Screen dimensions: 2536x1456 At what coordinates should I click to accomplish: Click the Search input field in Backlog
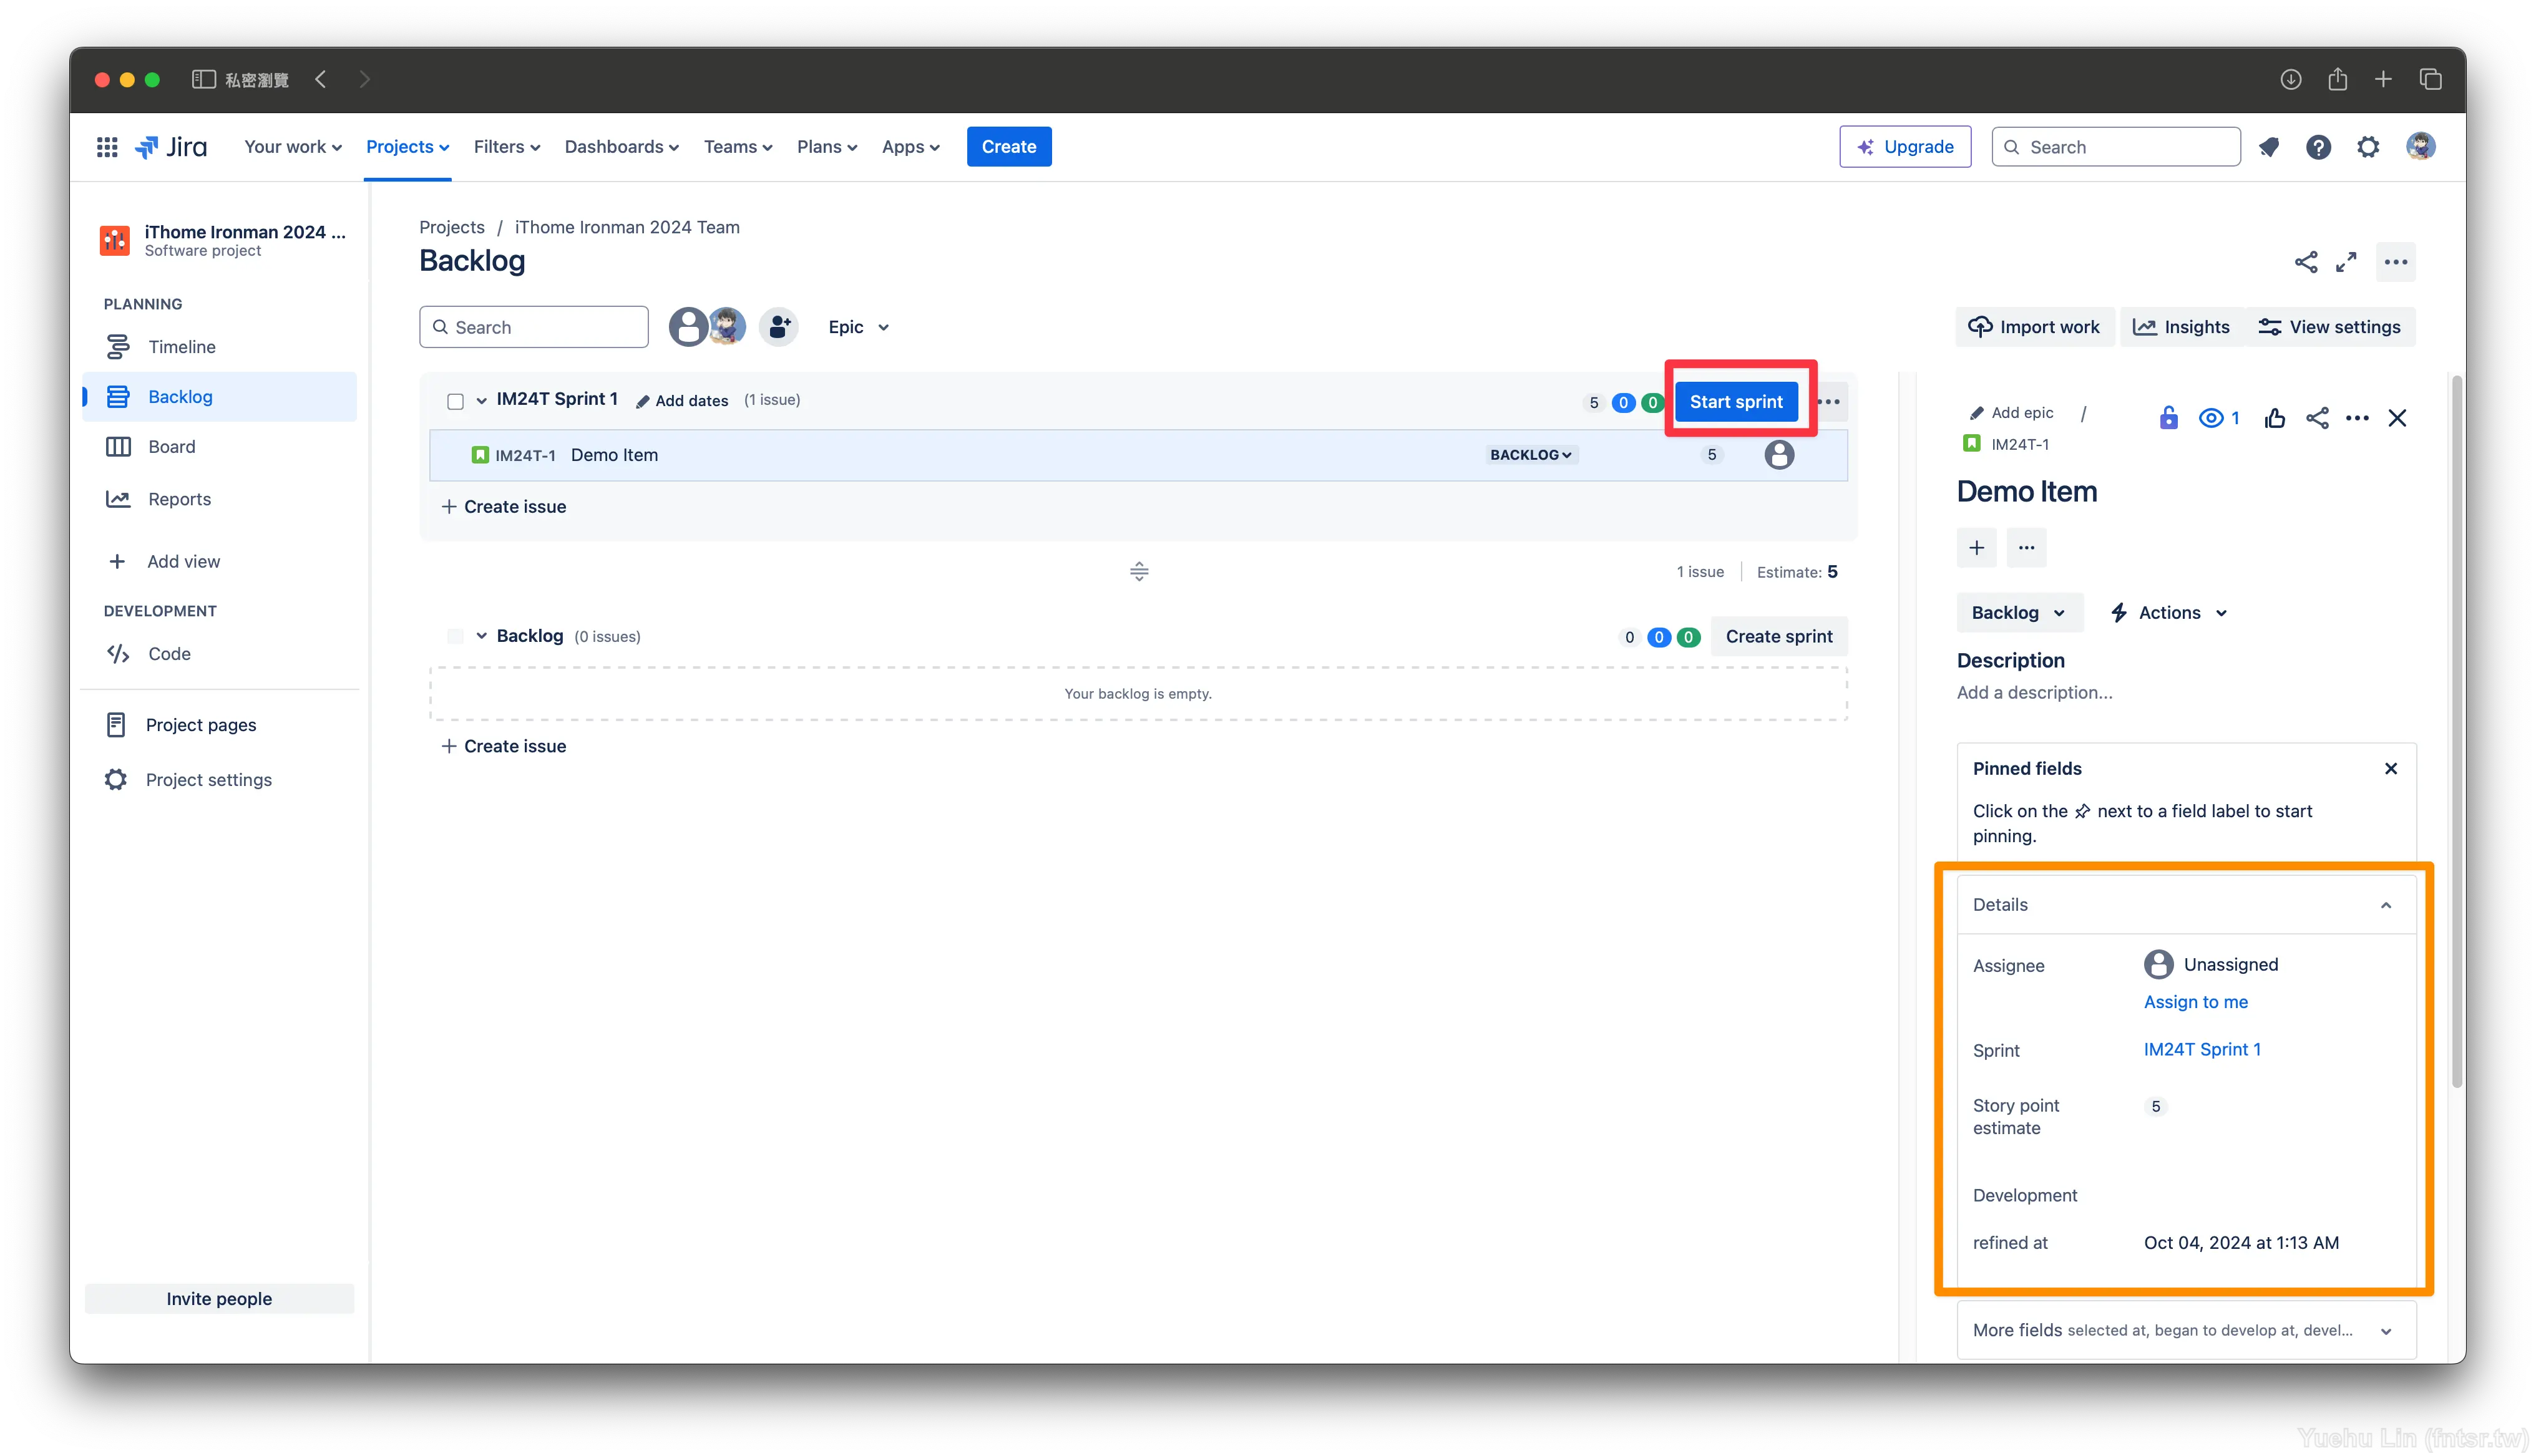click(535, 326)
